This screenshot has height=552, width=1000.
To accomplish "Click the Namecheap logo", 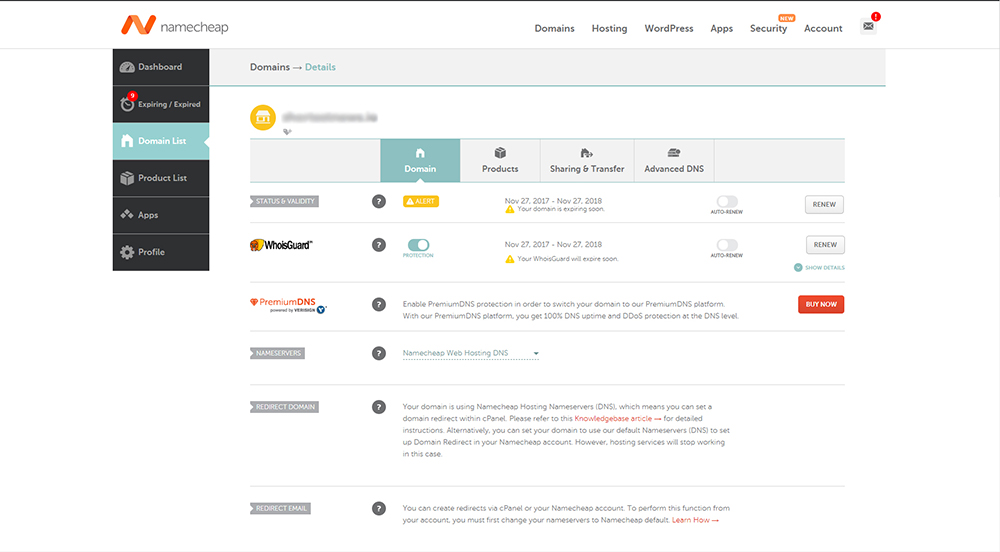I will (x=174, y=25).
